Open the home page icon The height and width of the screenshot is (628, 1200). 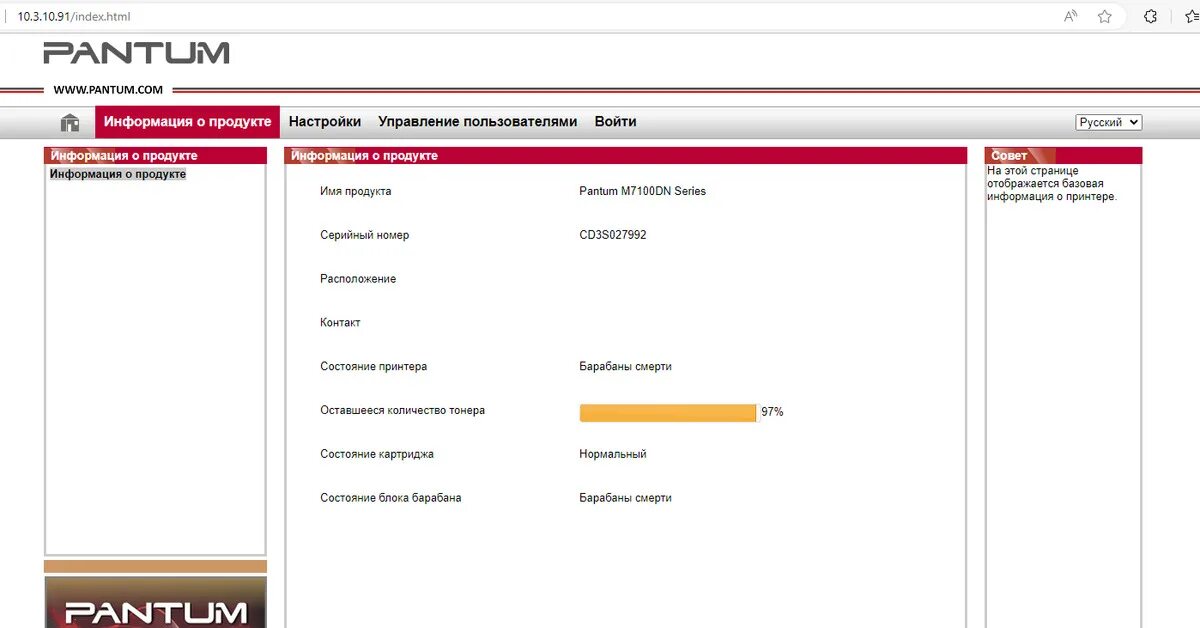[70, 122]
